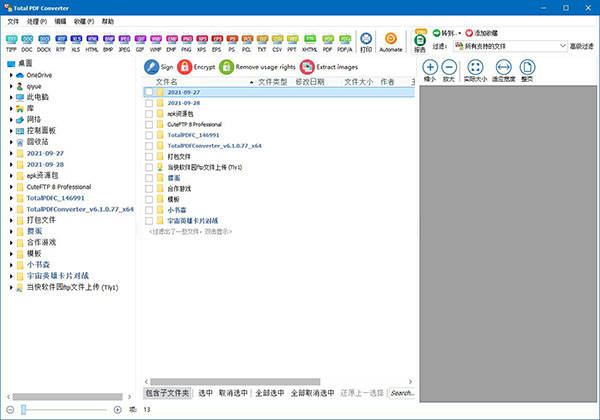Click the PS format icon
Viewport: 600px width, 420px height.
232,42
